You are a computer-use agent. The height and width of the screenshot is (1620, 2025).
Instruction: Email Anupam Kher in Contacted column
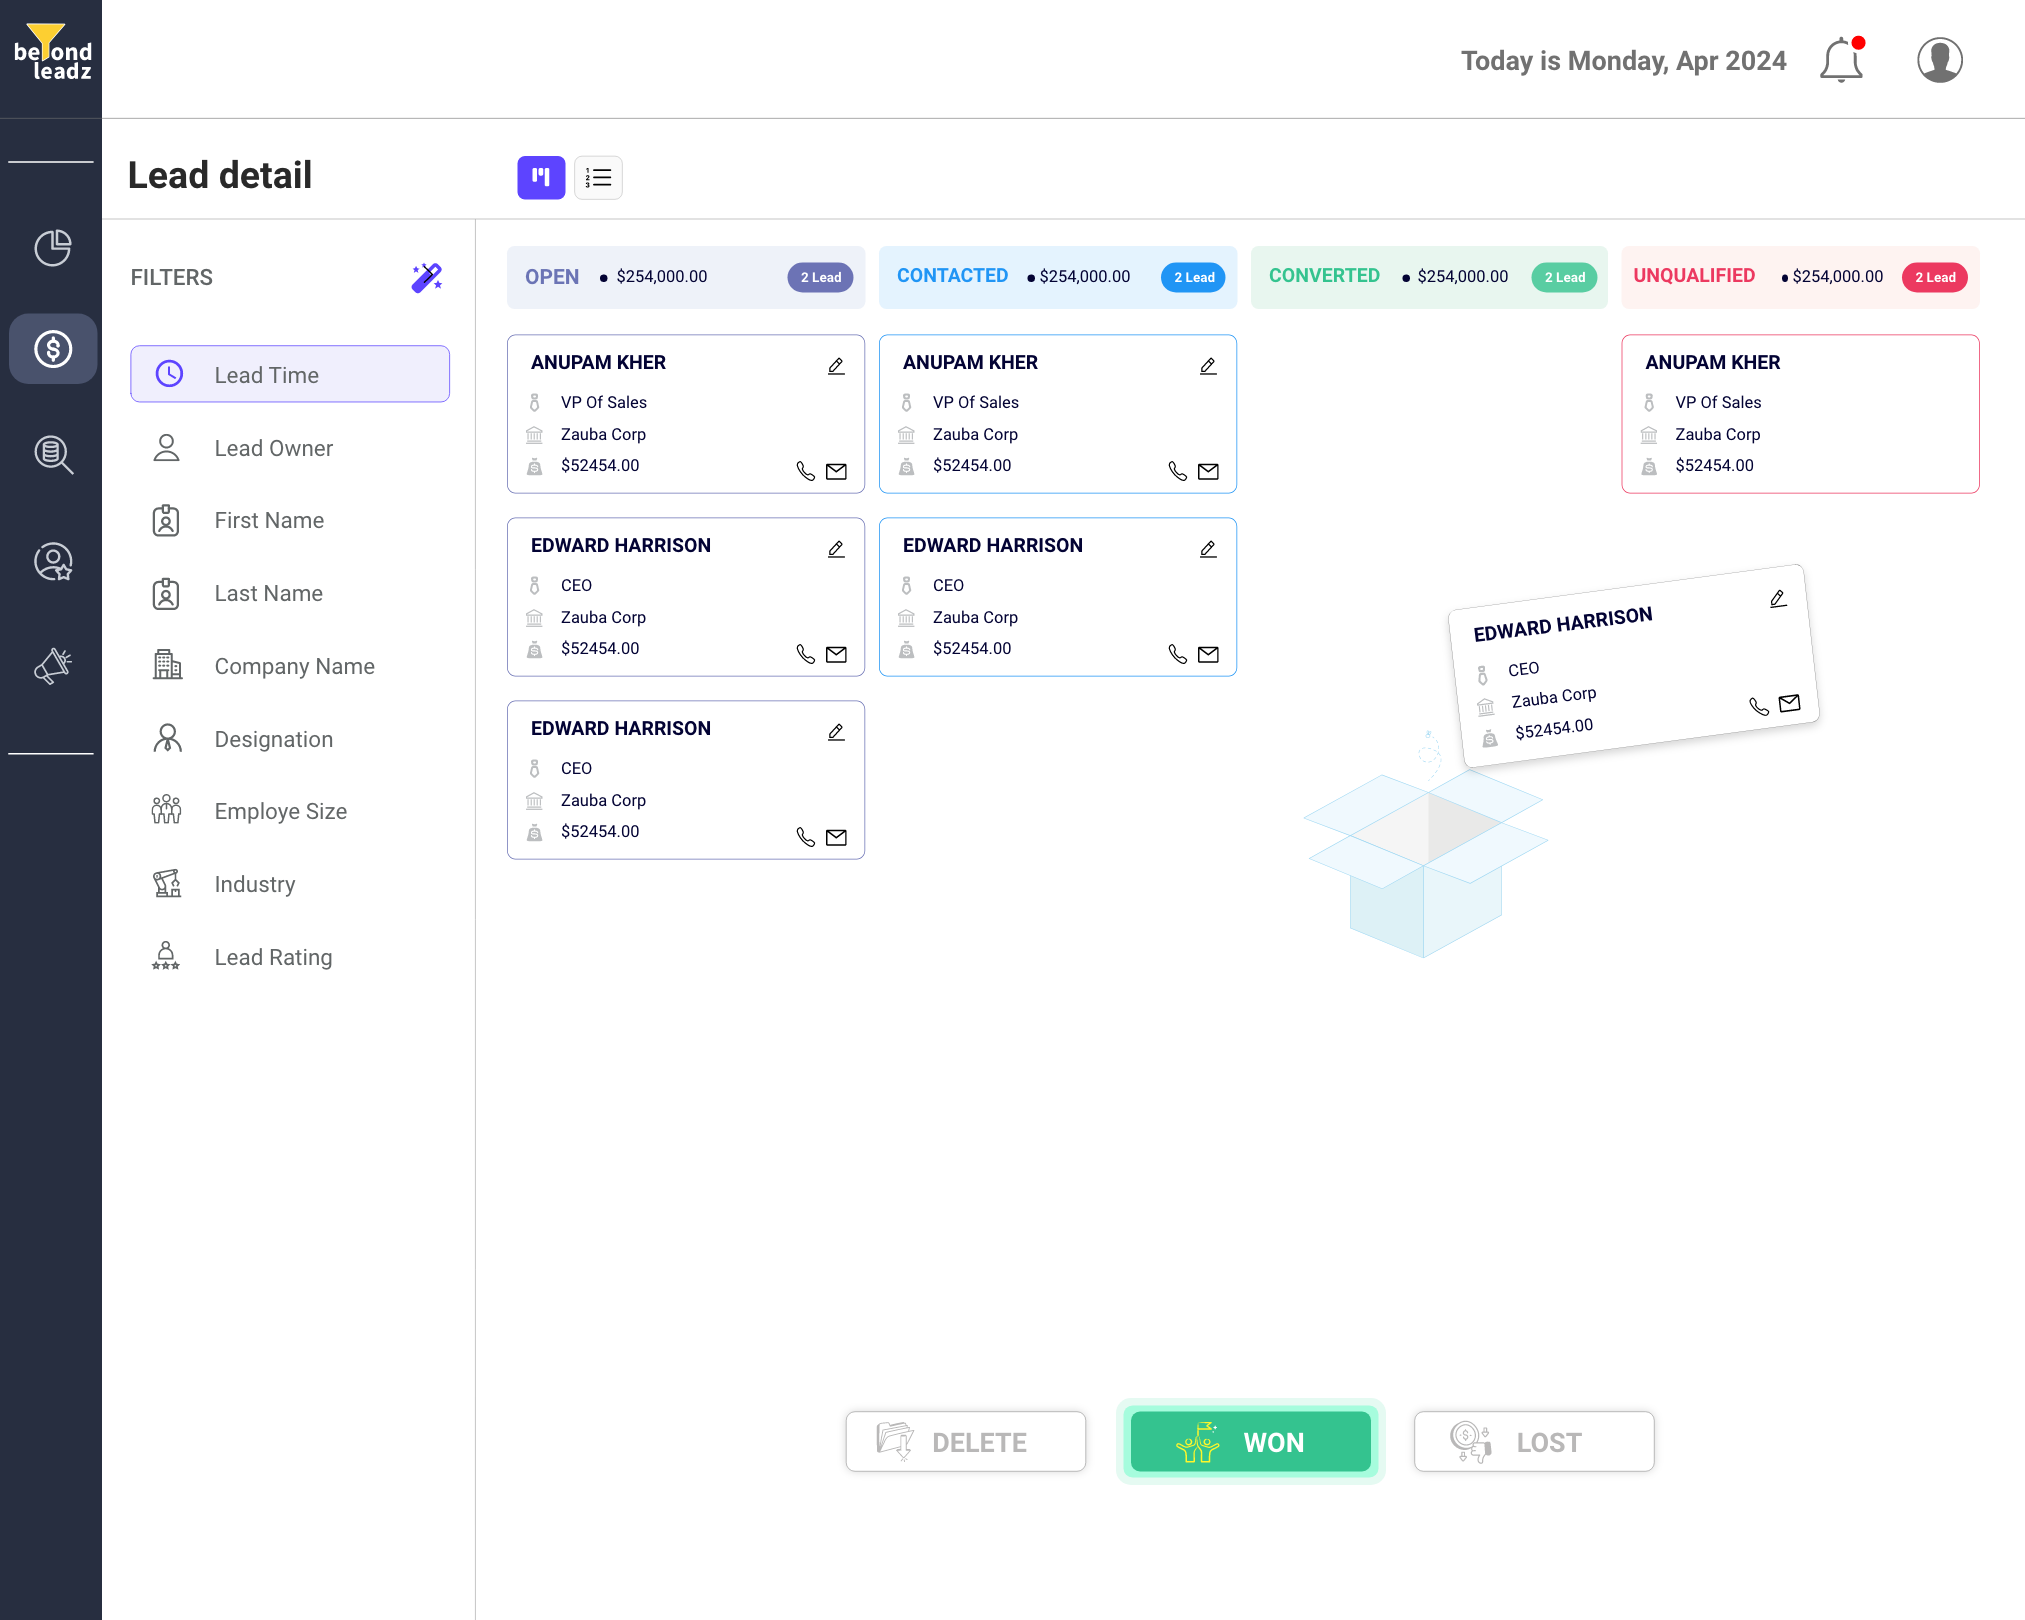click(x=1208, y=471)
